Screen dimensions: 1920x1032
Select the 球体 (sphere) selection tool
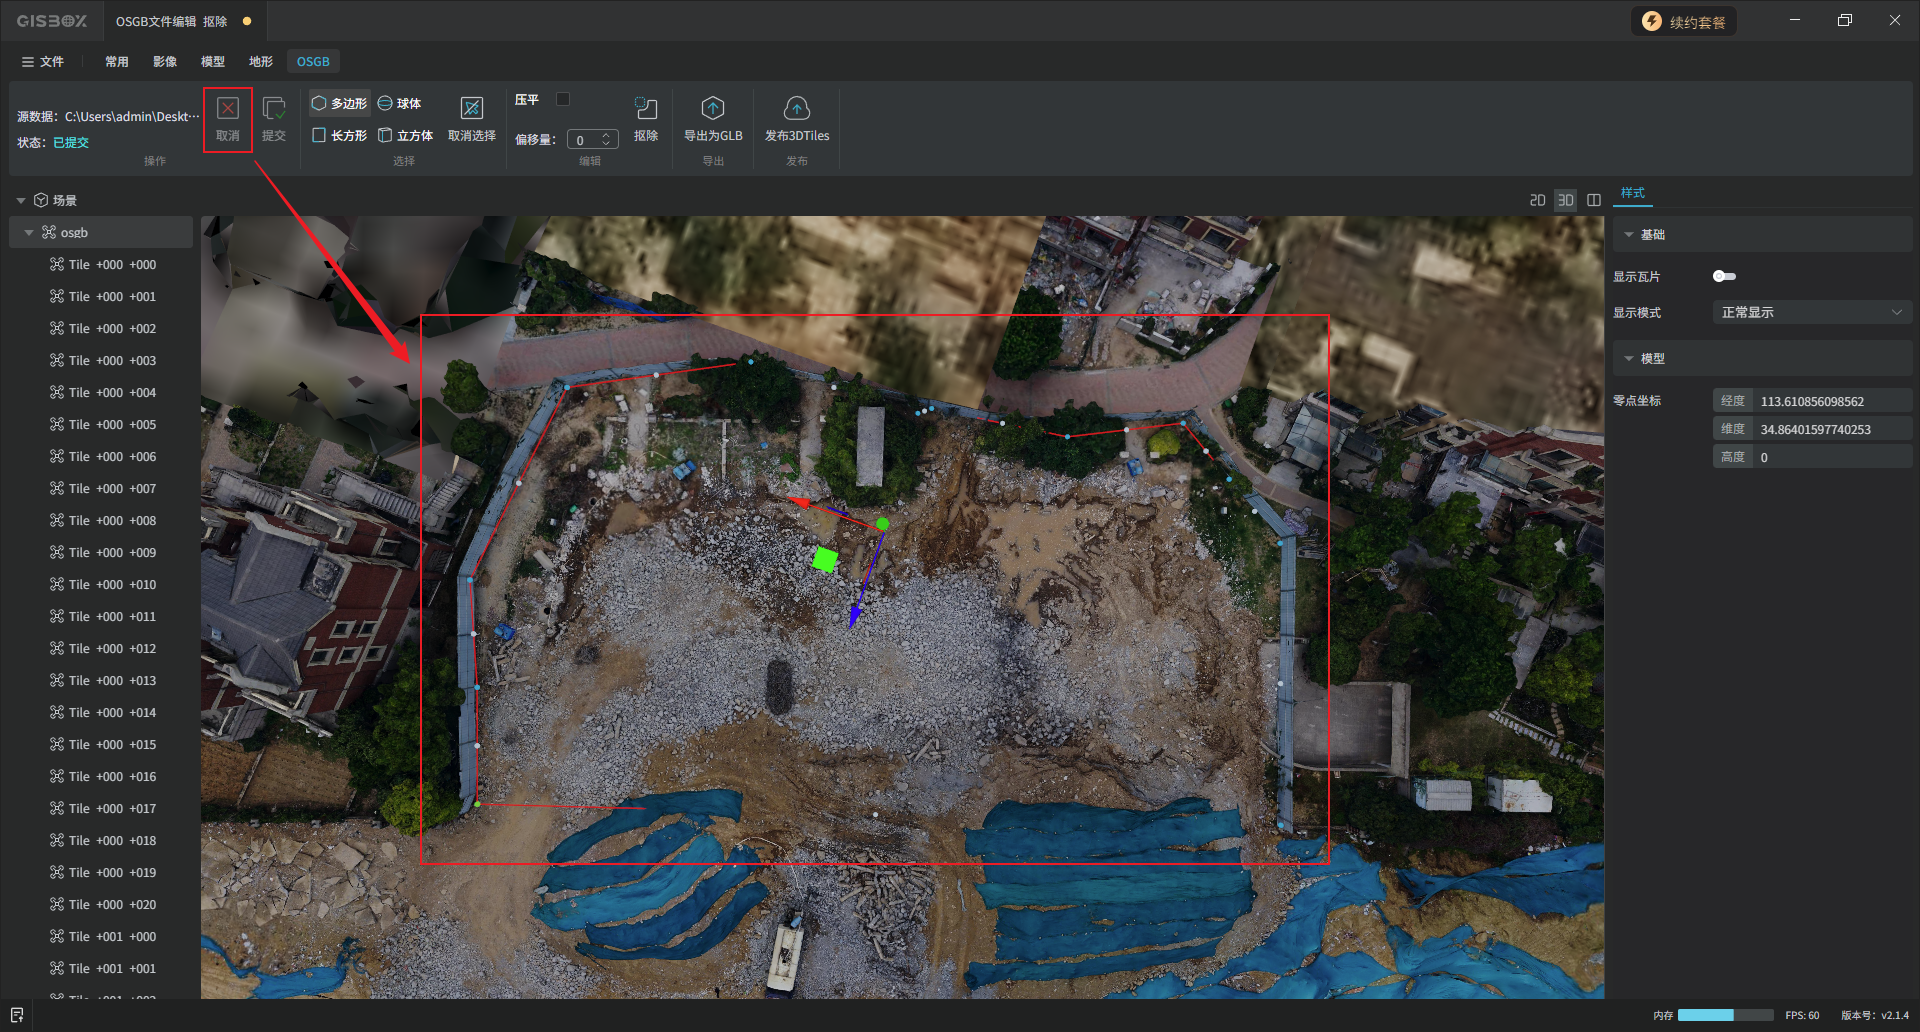coord(400,103)
